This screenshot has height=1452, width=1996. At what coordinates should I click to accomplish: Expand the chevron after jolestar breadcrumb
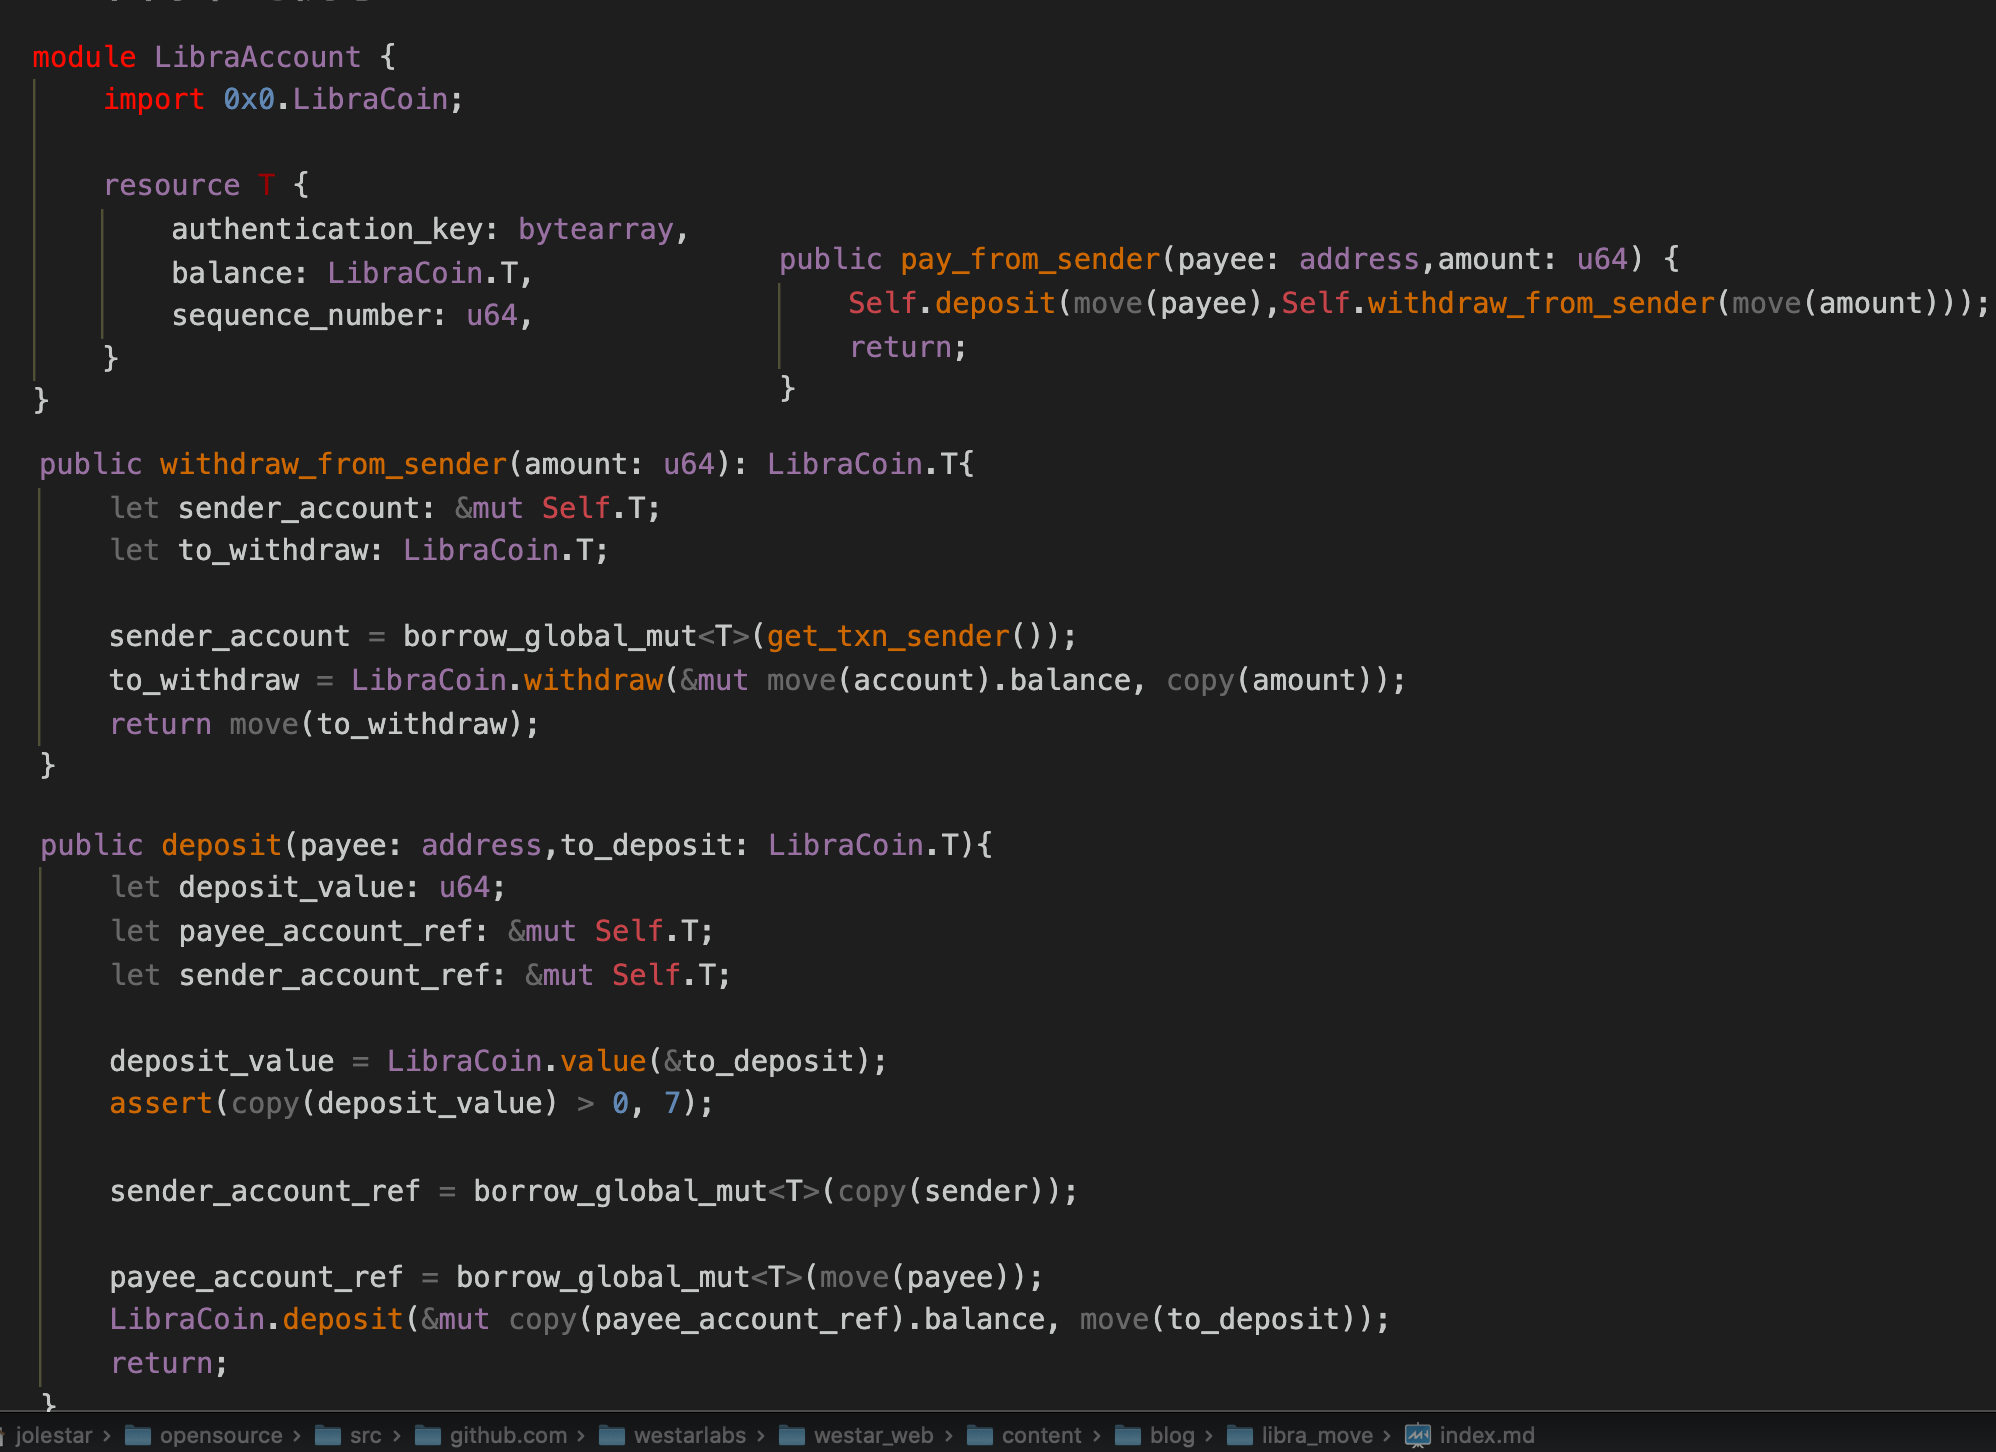(107, 1436)
